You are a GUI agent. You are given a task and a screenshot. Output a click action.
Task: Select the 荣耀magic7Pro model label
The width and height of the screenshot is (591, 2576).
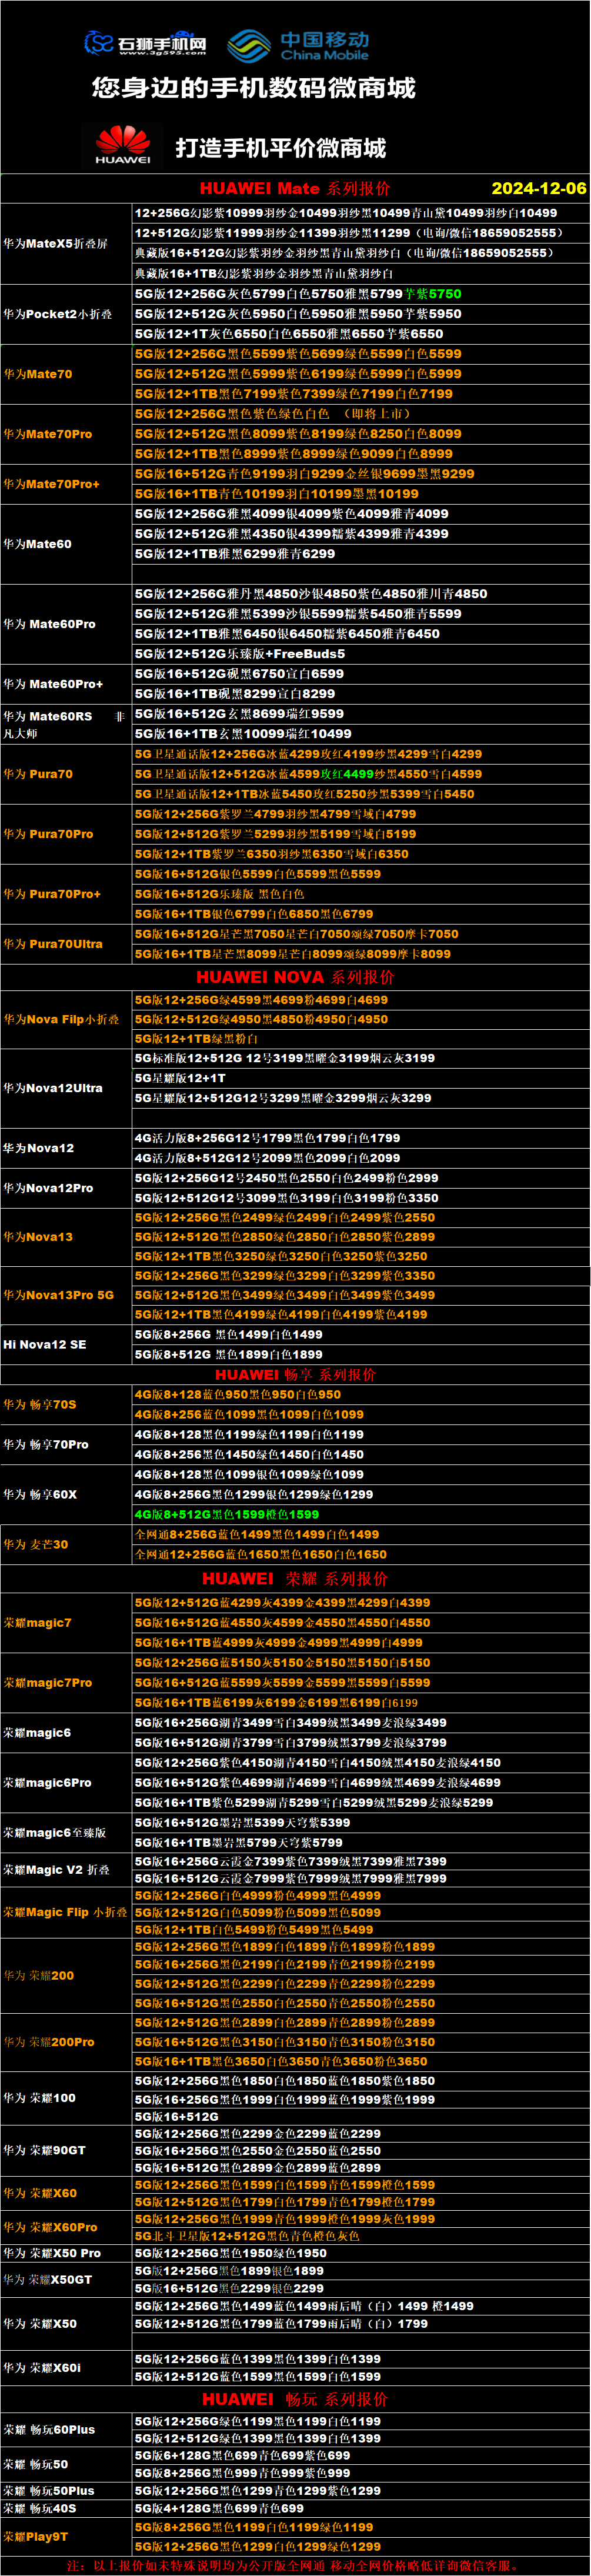pyautogui.click(x=47, y=1683)
